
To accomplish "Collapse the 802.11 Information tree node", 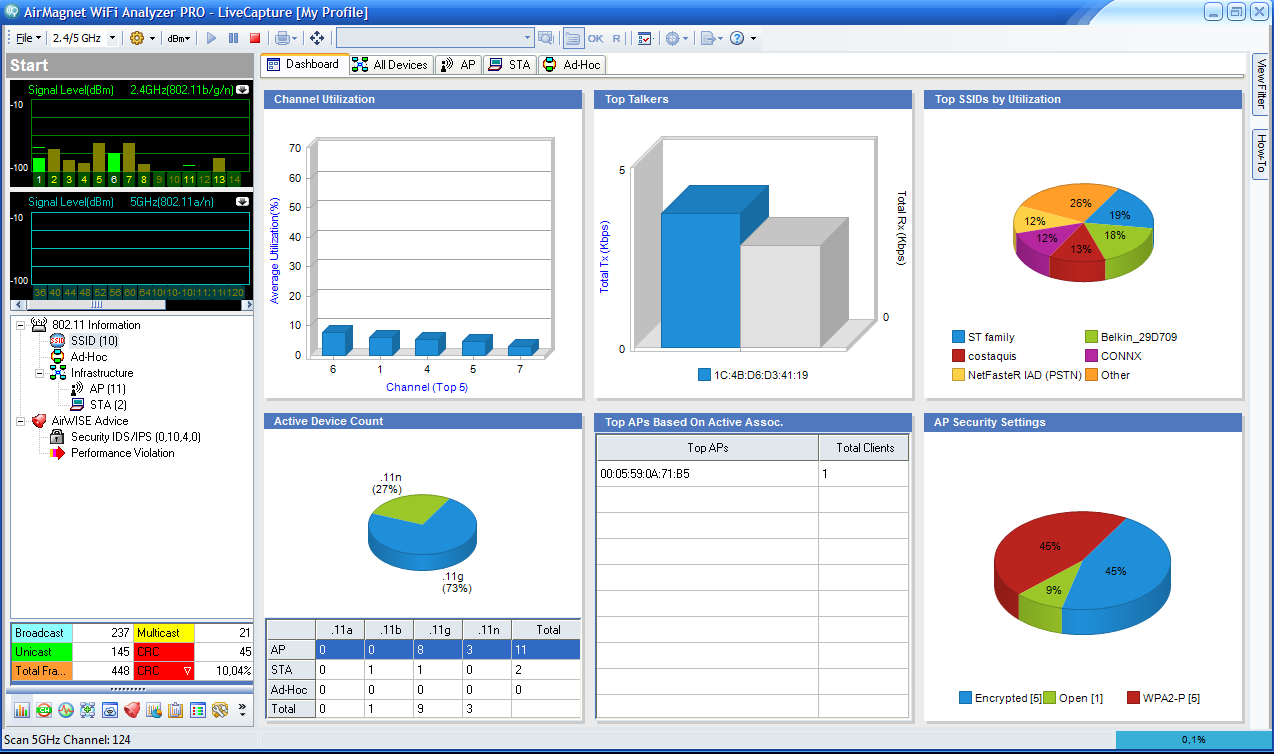I will coord(20,324).
